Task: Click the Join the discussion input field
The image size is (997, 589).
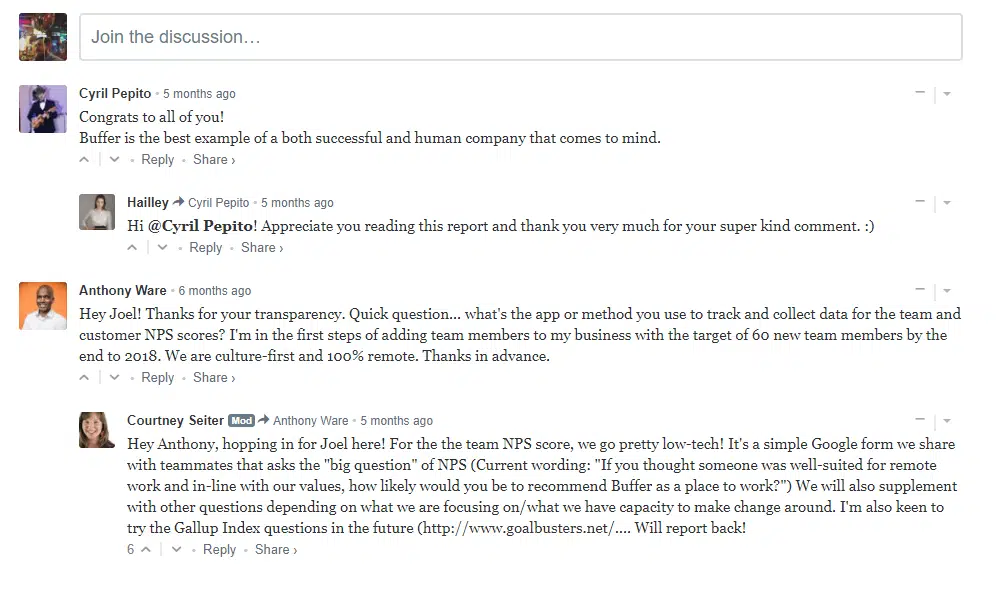Action: point(521,37)
